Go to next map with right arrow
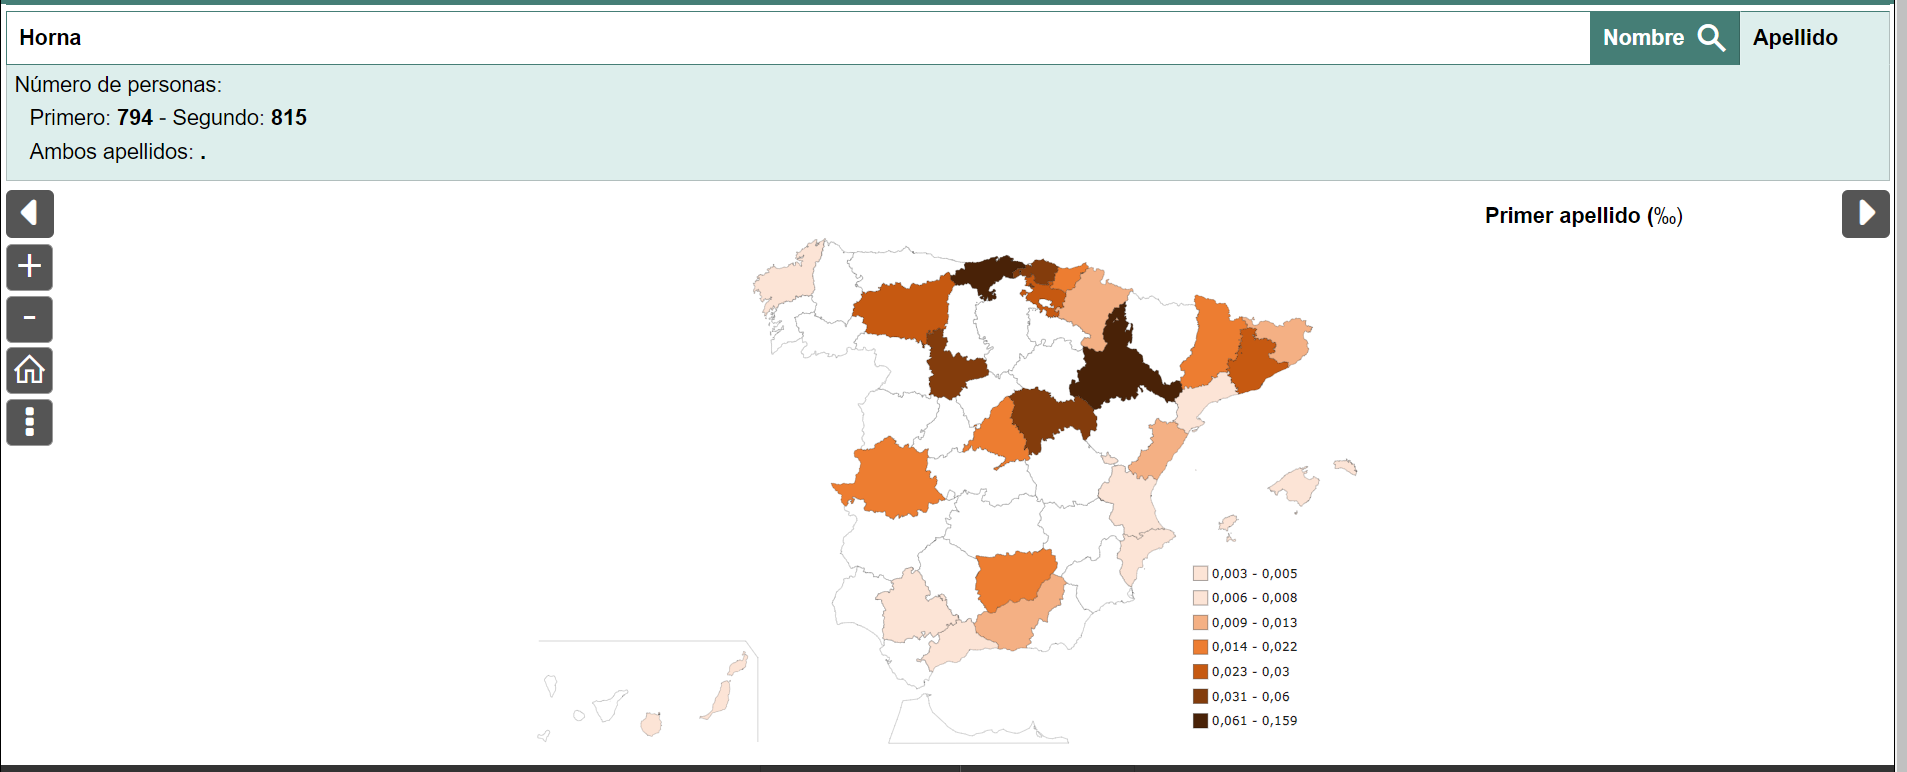1907x772 pixels. pos(1866,214)
